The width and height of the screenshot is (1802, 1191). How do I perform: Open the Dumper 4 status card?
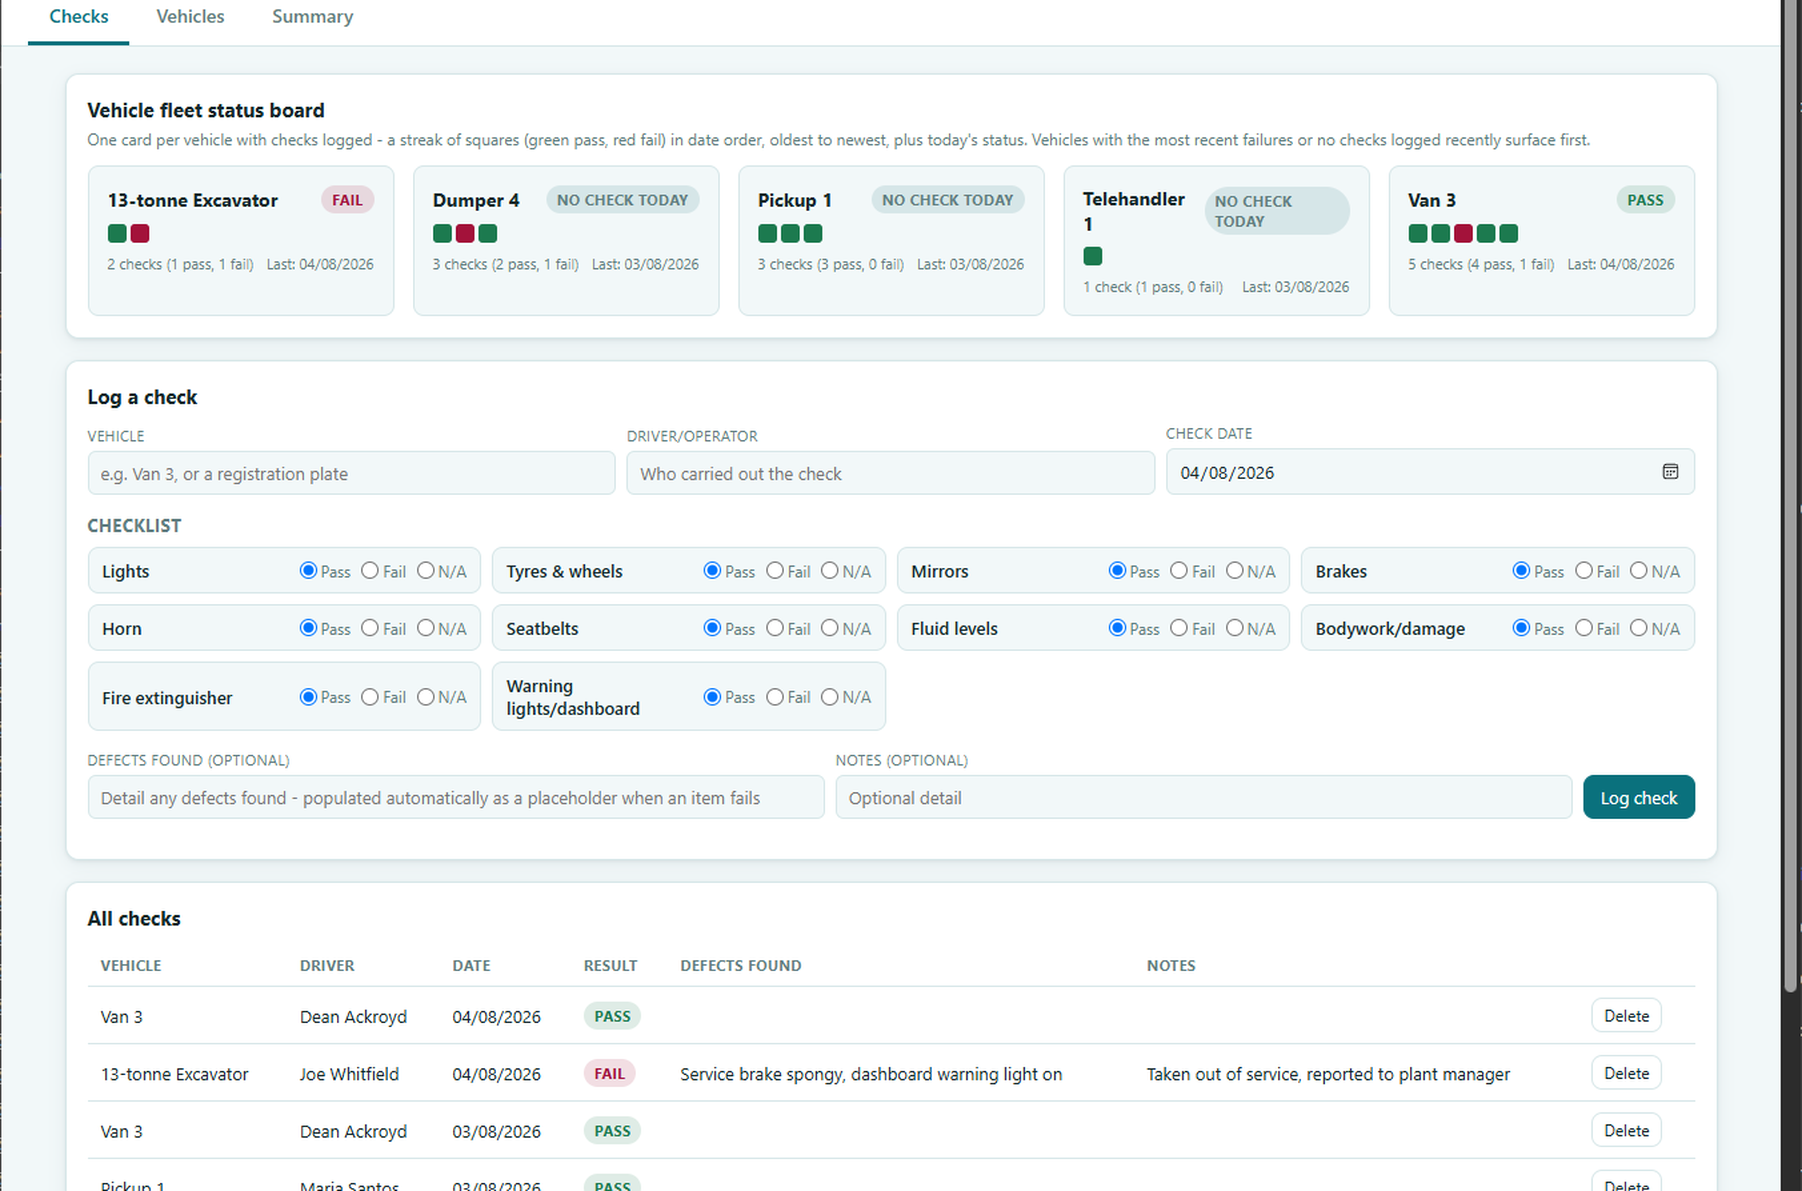click(x=566, y=241)
